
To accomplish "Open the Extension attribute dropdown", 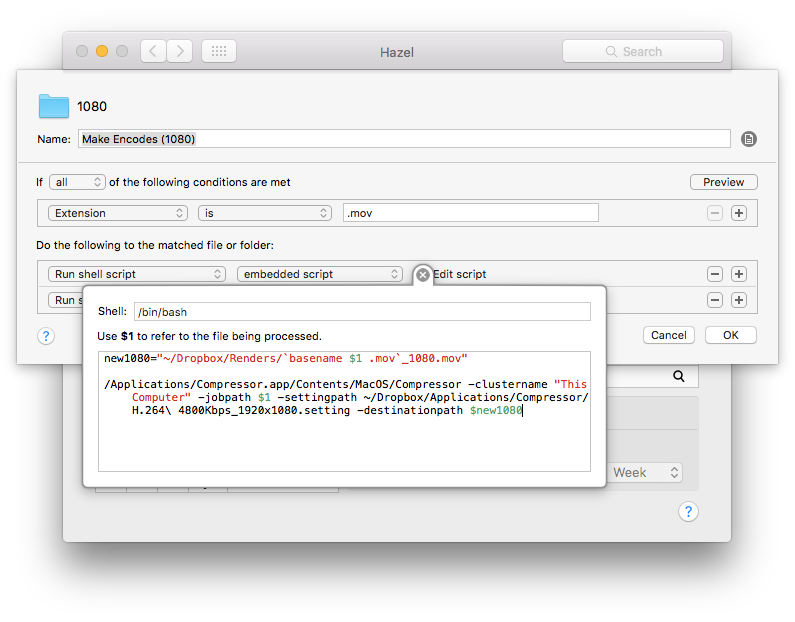I will click(x=118, y=213).
